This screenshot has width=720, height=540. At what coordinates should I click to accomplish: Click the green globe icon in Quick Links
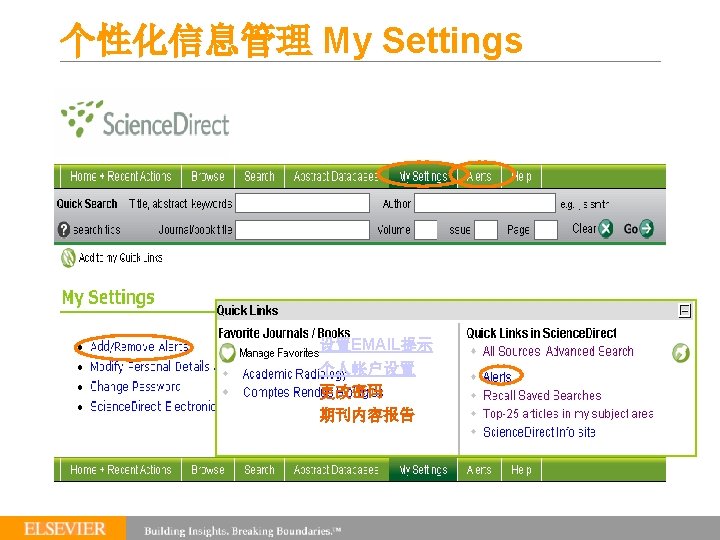[x=681, y=353]
